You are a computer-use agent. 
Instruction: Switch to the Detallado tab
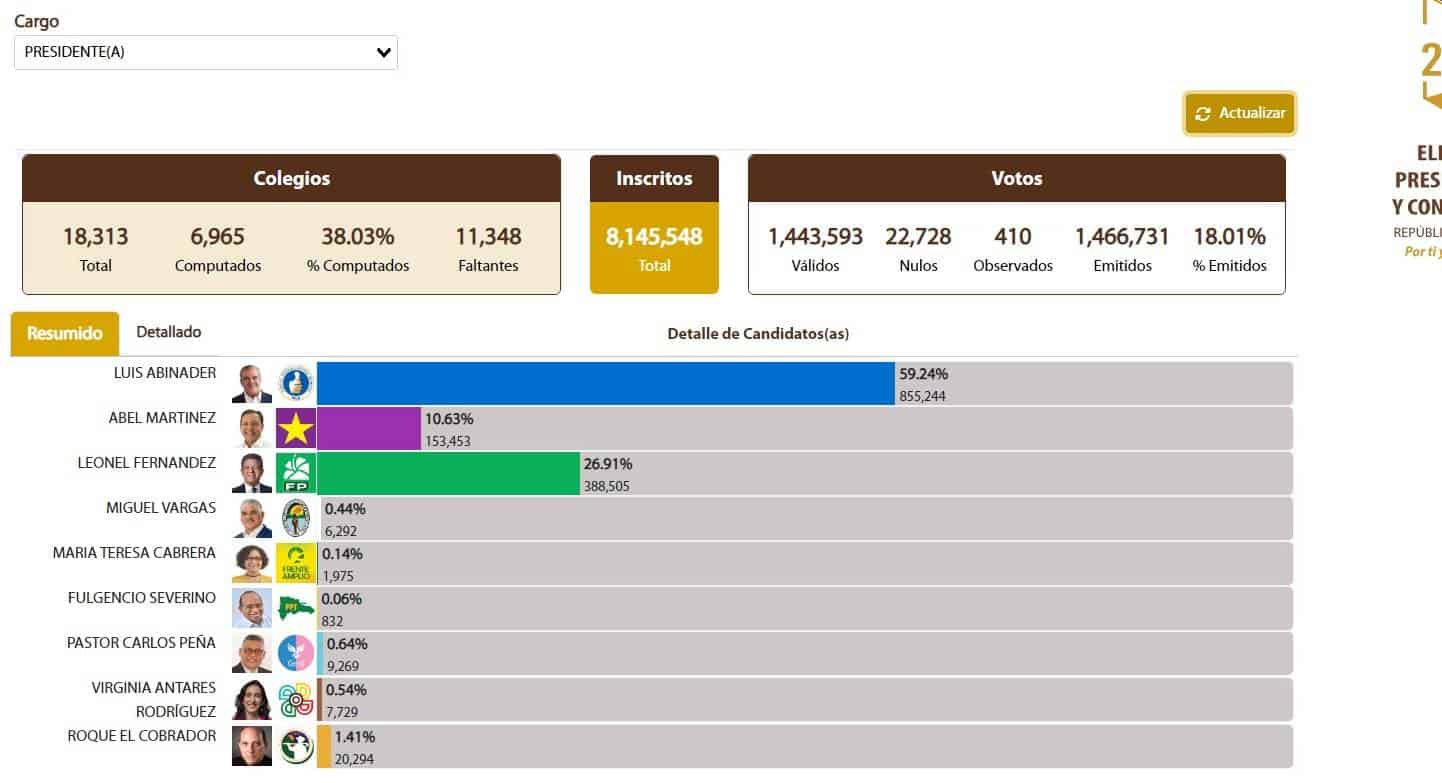tap(168, 332)
